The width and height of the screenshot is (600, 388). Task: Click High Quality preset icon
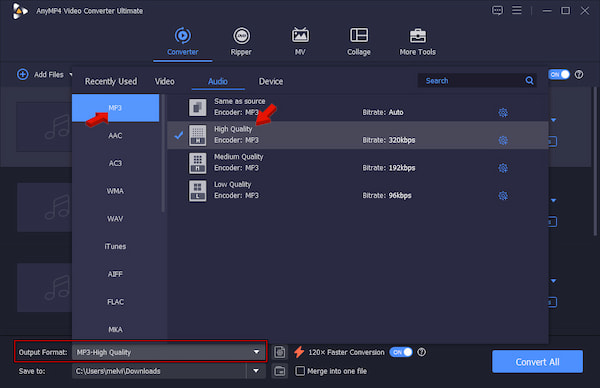(197, 135)
